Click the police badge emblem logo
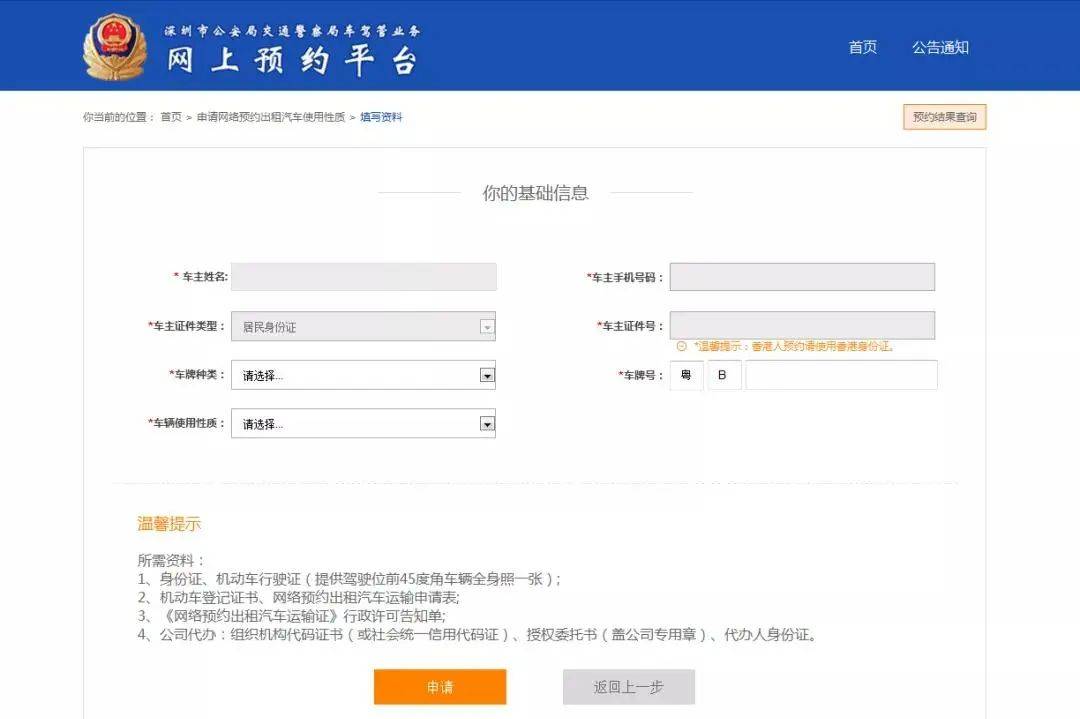 [115, 47]
